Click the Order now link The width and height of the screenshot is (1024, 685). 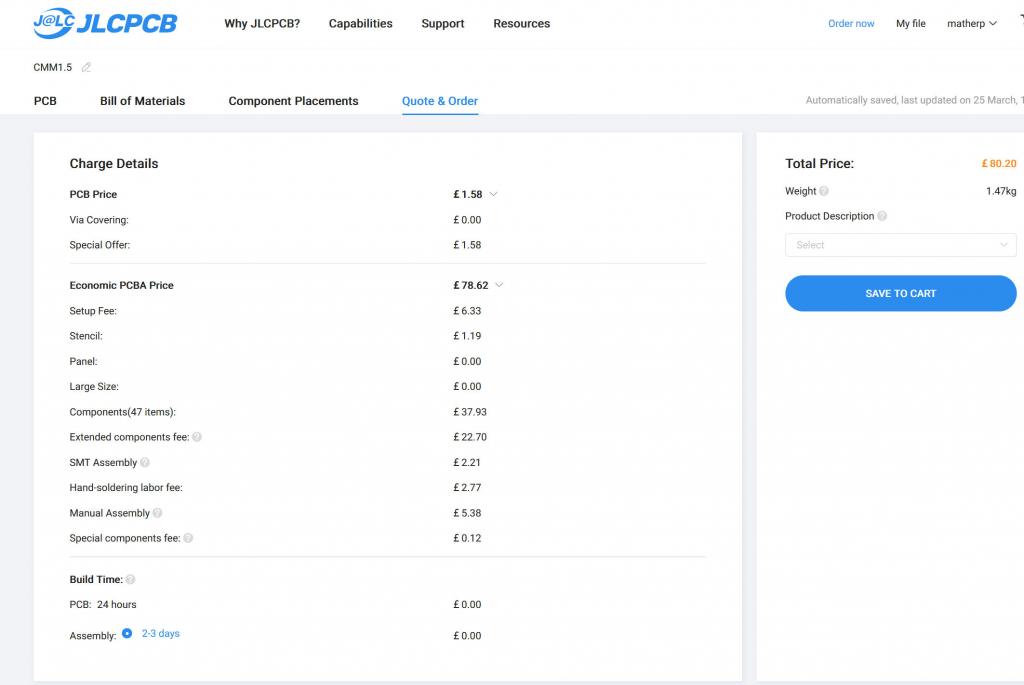pyautogui.click(x=851, y=24)
